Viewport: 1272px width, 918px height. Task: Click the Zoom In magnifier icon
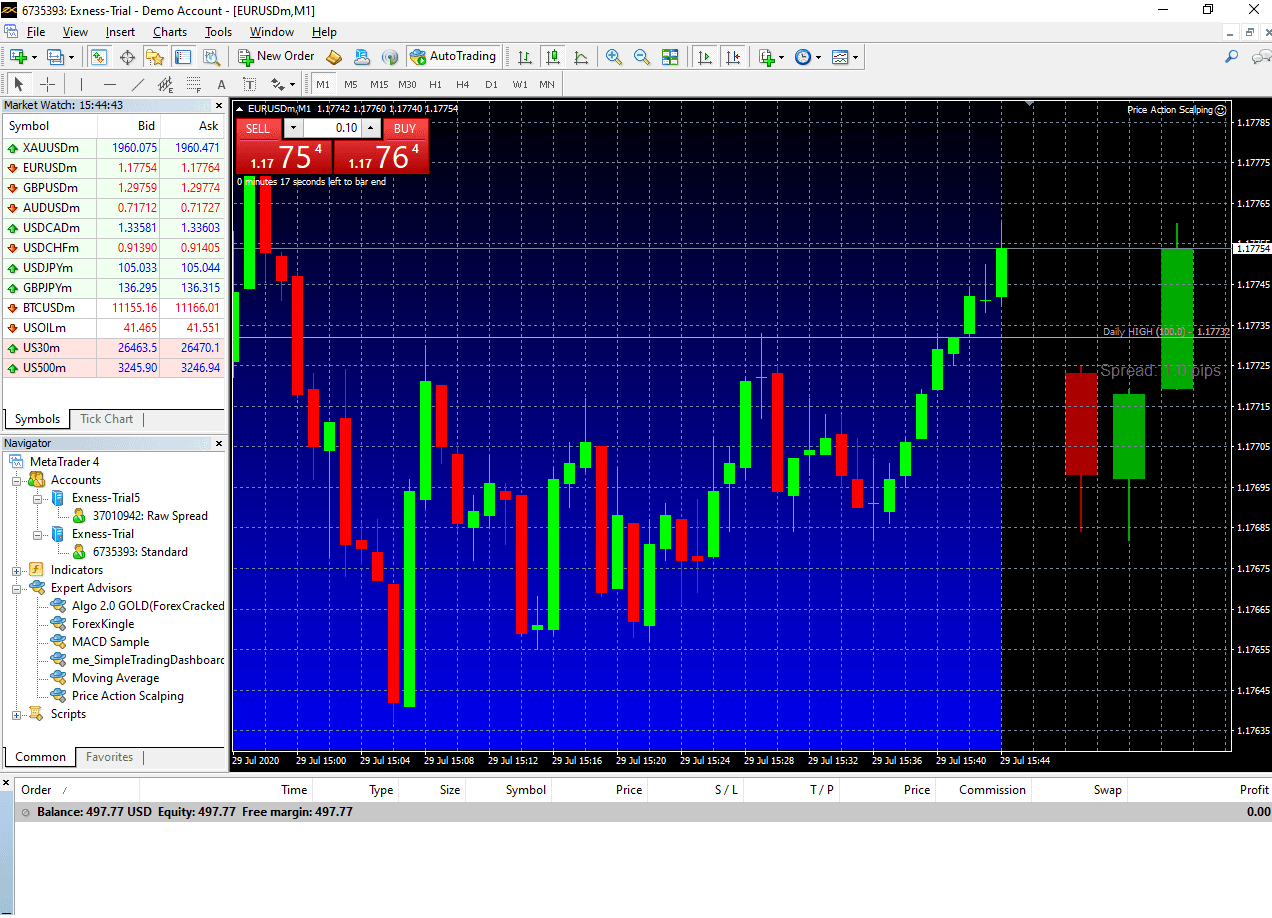tap(614, 57)
